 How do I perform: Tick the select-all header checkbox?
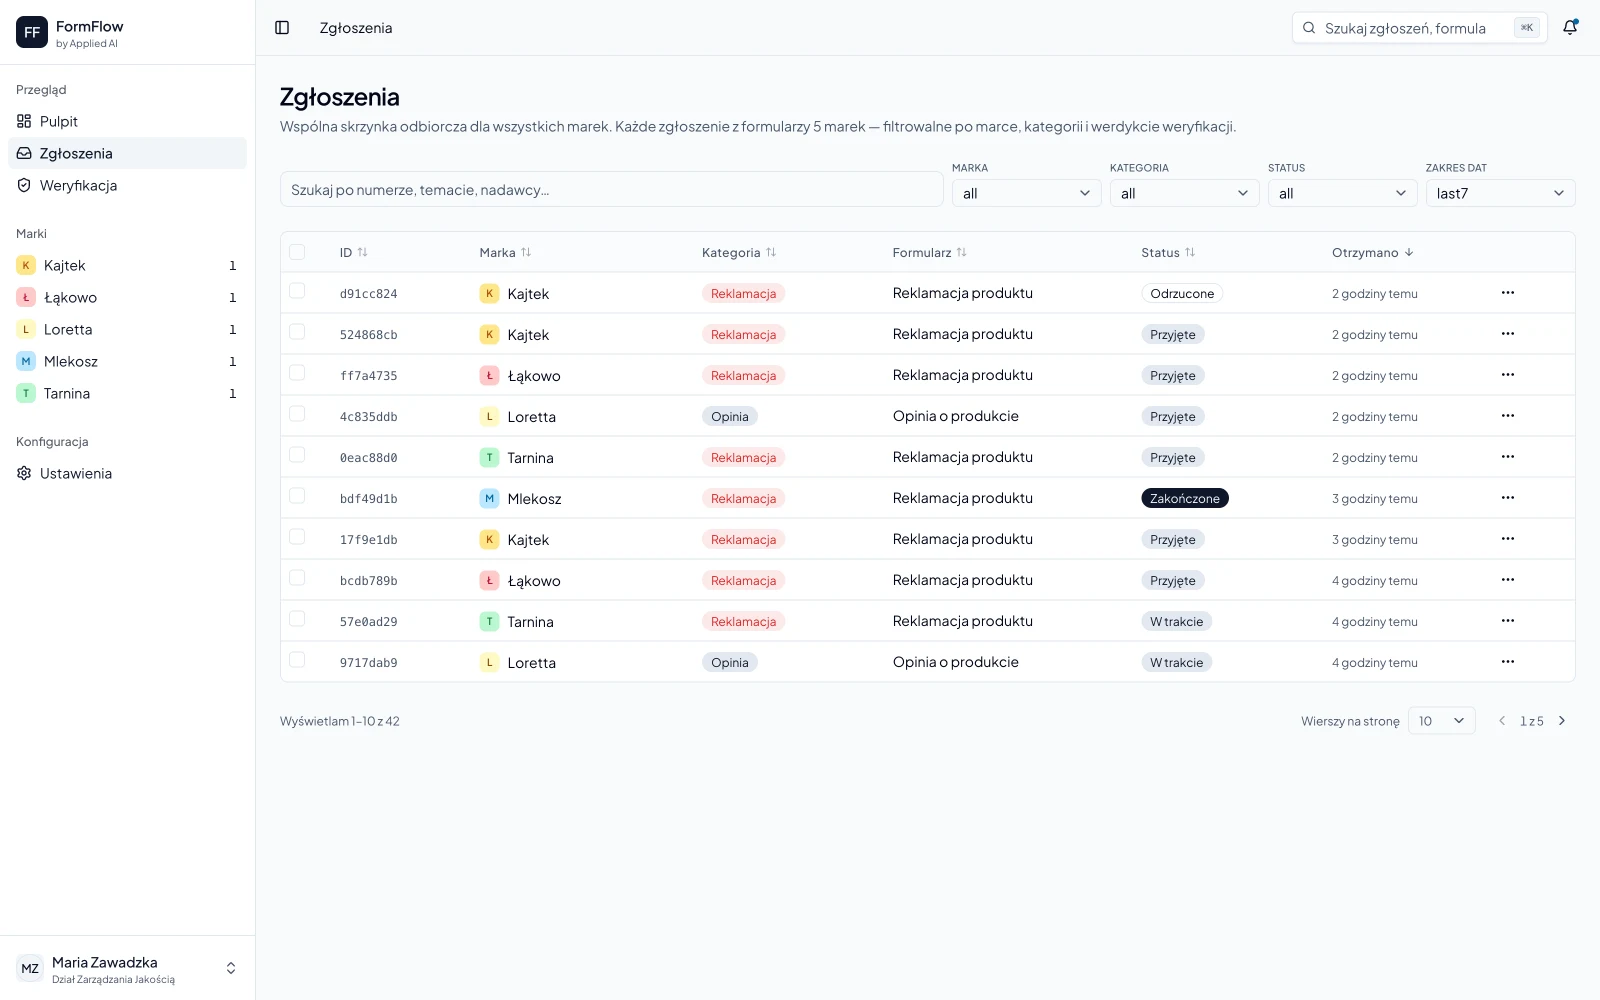click(x=297, y=252)
